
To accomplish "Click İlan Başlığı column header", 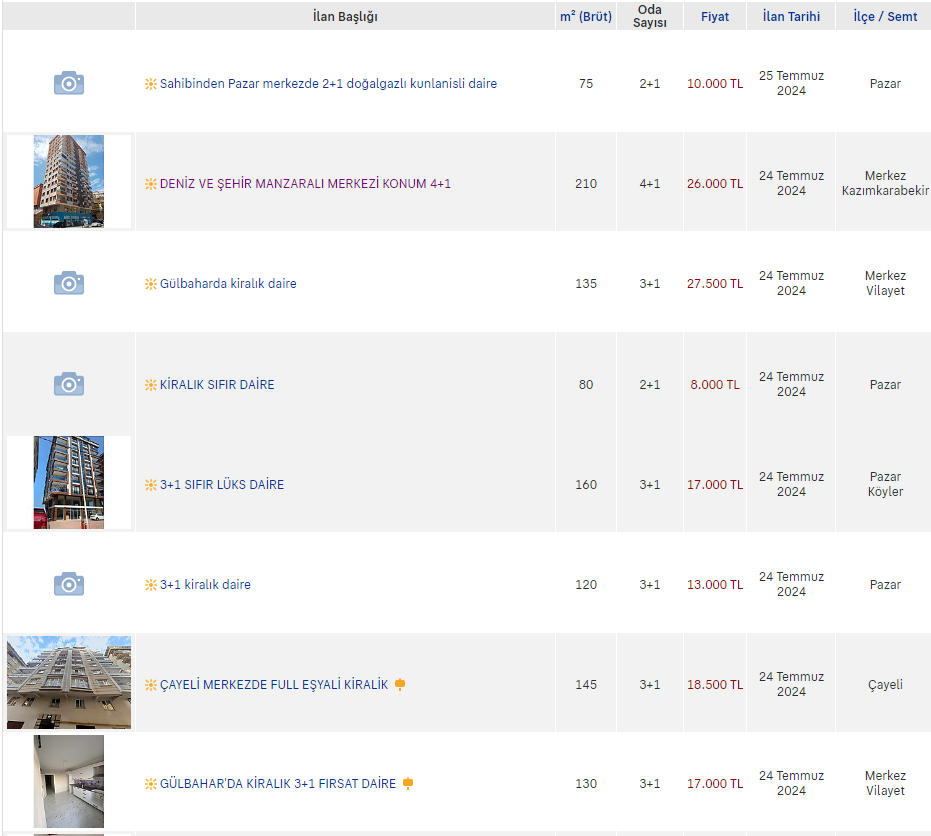I will pyautogui.click(x=345, y=17).
